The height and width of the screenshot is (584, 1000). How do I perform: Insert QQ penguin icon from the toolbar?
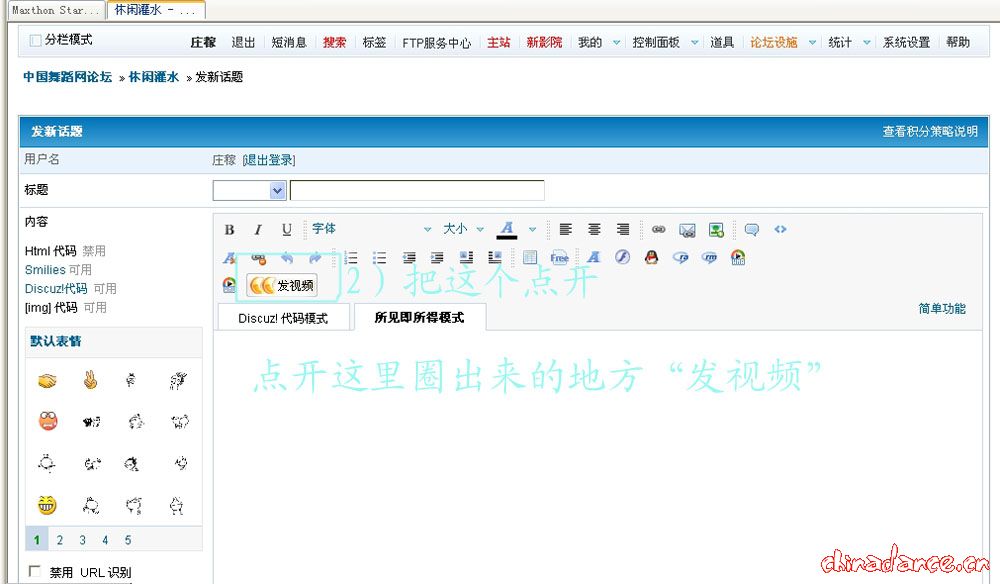pos(651,258)
